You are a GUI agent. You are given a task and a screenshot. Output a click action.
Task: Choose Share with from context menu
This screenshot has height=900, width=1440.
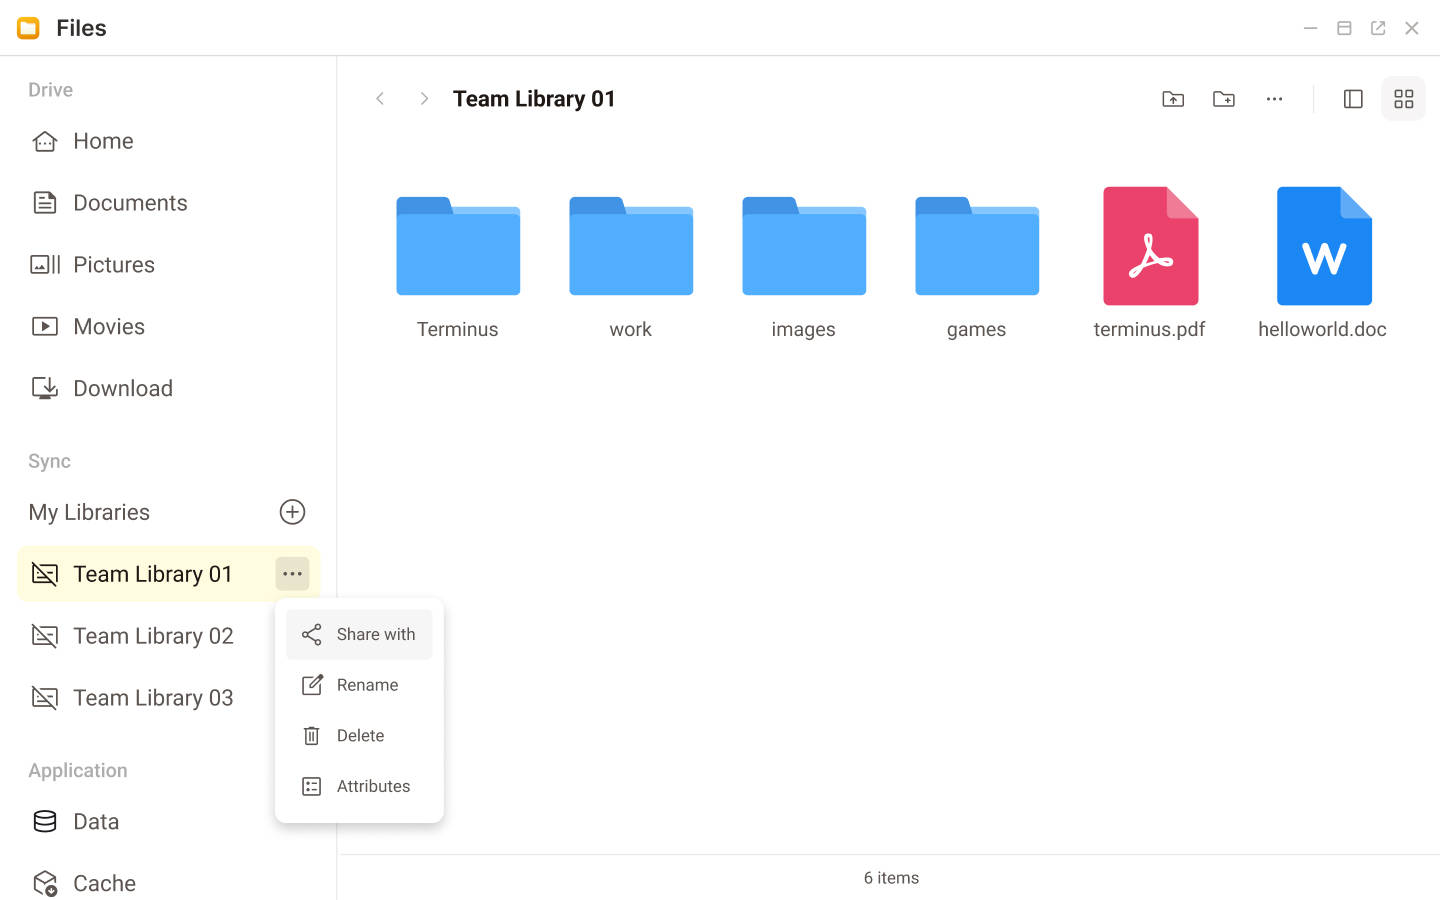[x=359, y=634]
